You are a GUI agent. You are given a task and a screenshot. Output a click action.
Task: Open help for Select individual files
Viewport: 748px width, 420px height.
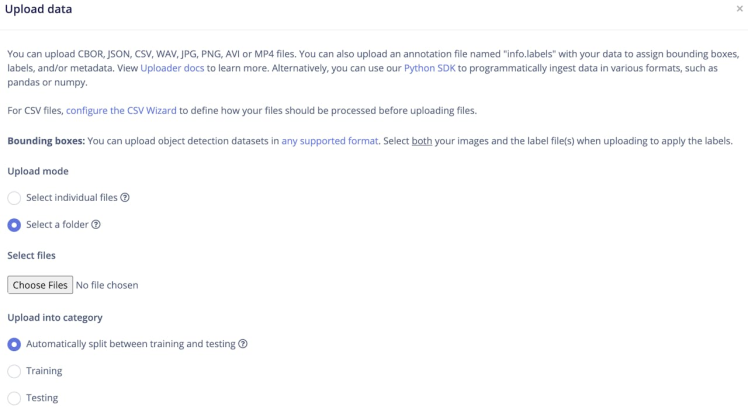click(125, 198)
